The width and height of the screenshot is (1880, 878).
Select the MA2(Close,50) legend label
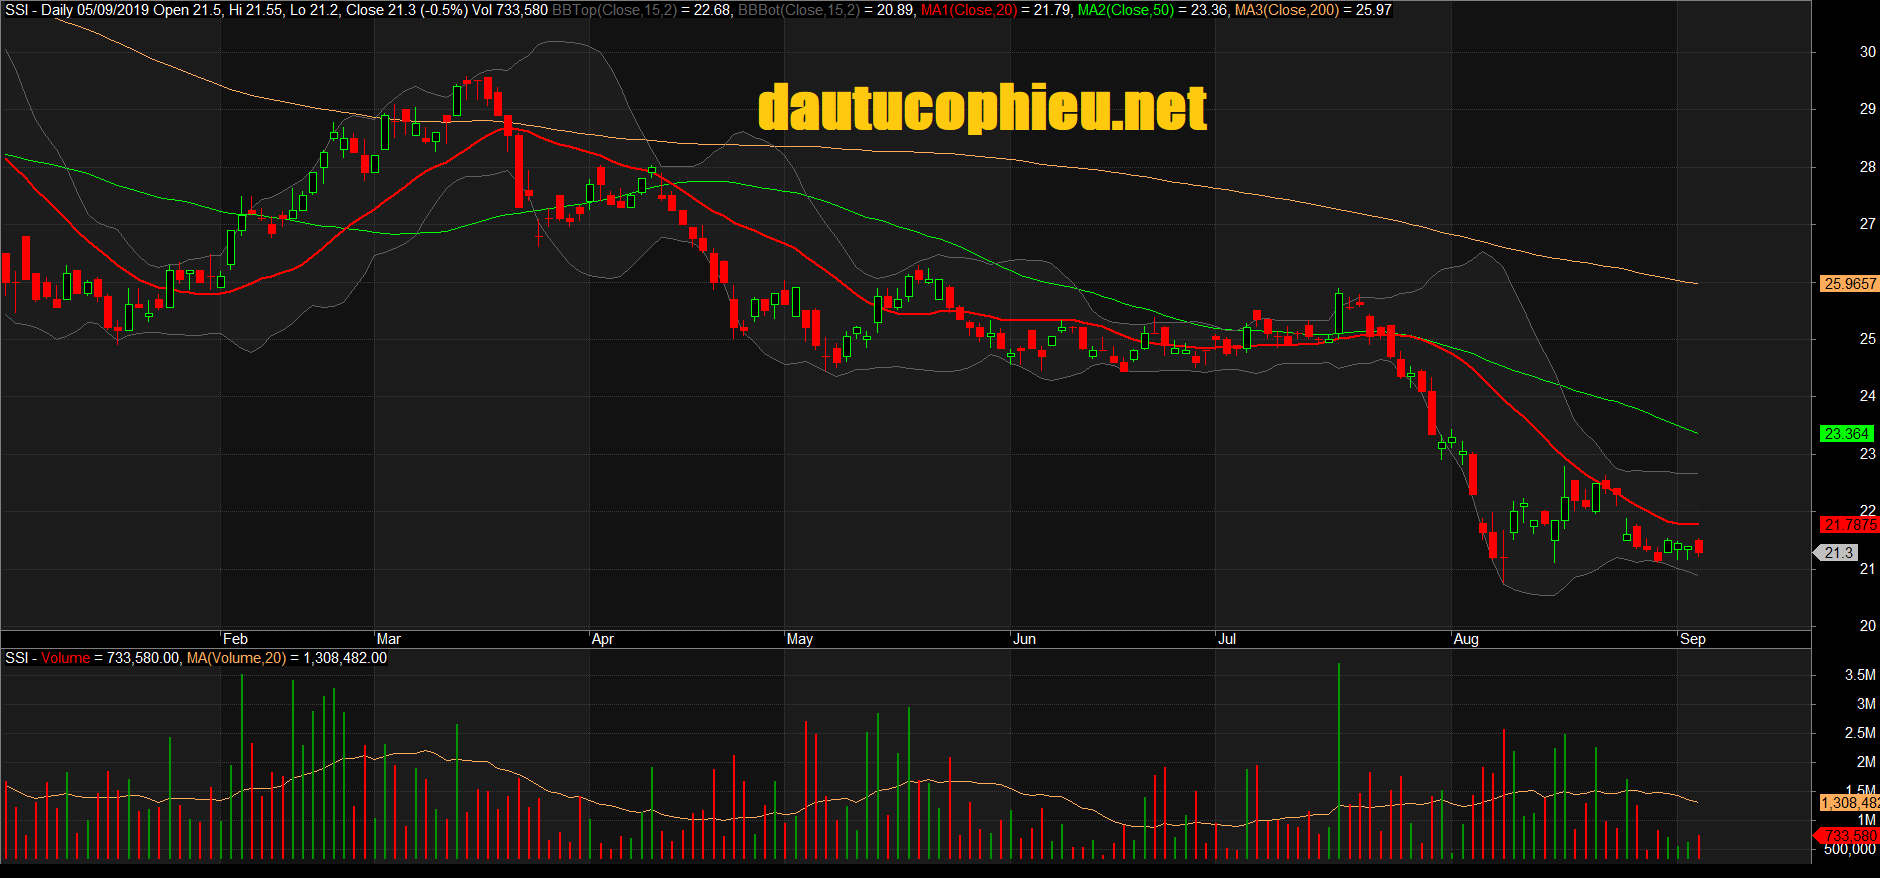pyautogui.click(x=1125, y=10)
